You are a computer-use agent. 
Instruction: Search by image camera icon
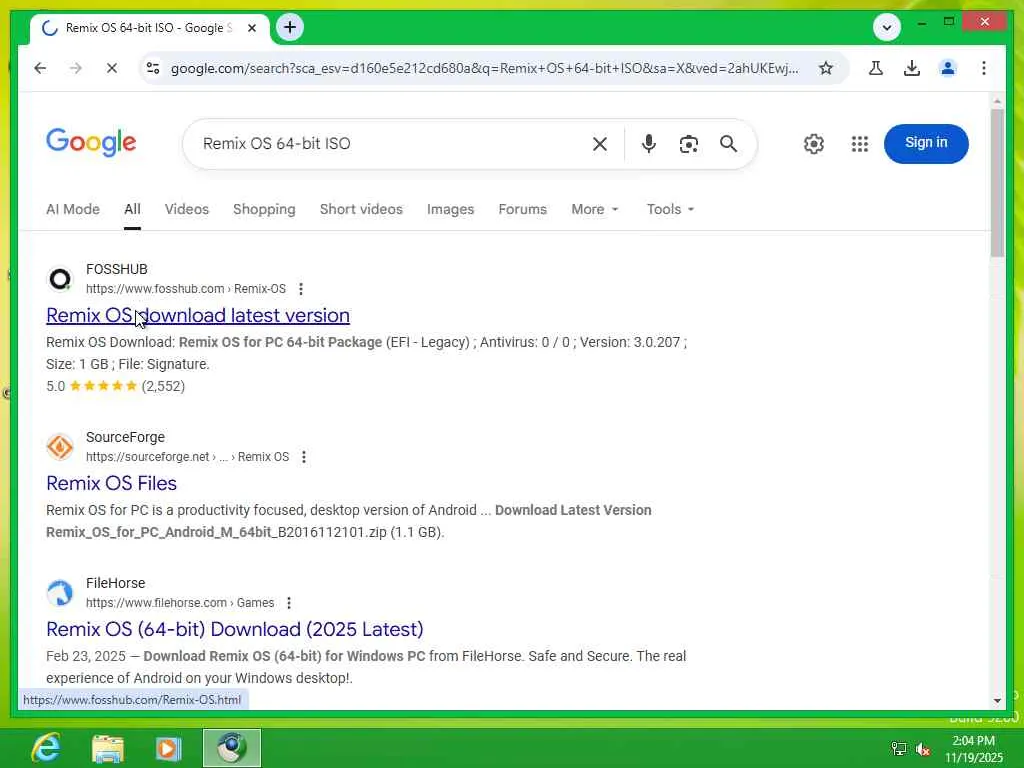click(689, 144)
